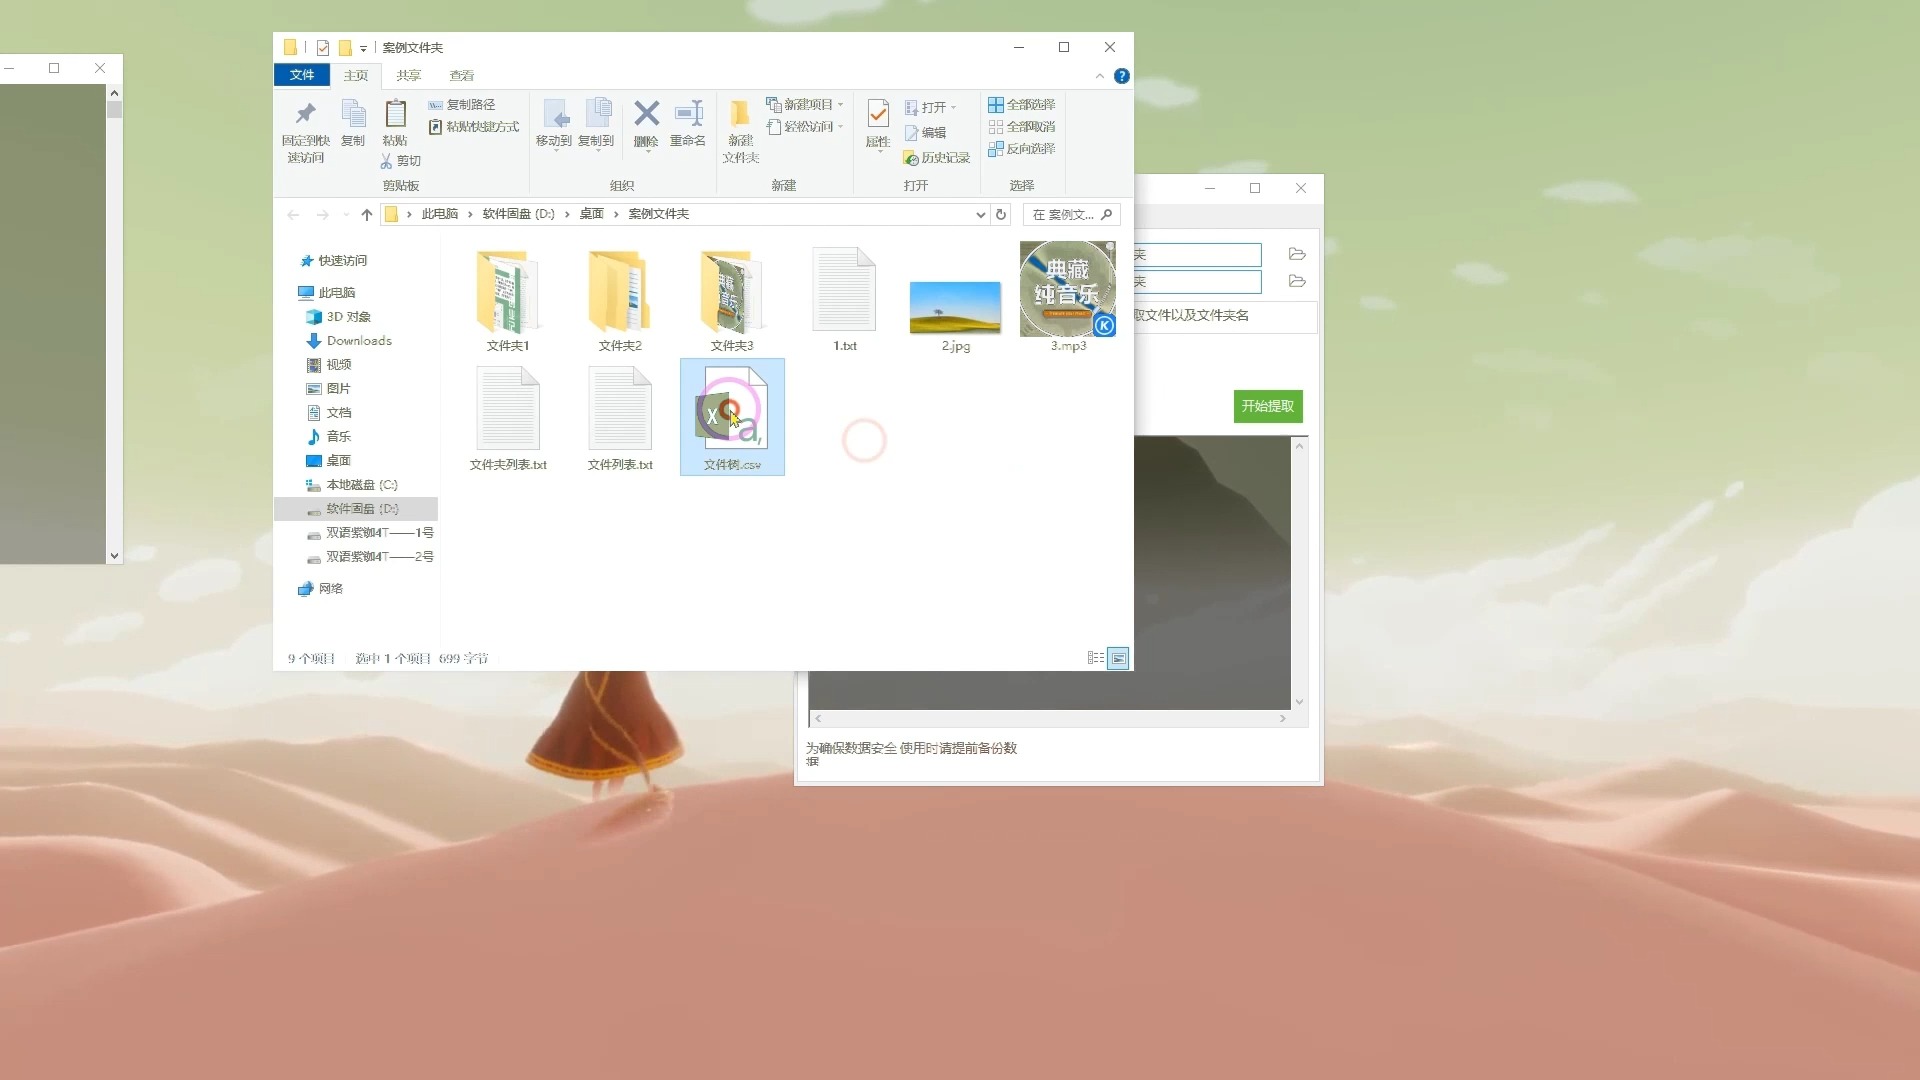The width and height of the screenshot is (1920, 1080).
Task: Switch to large icons view in status bar
Action: coord(1118,658)
